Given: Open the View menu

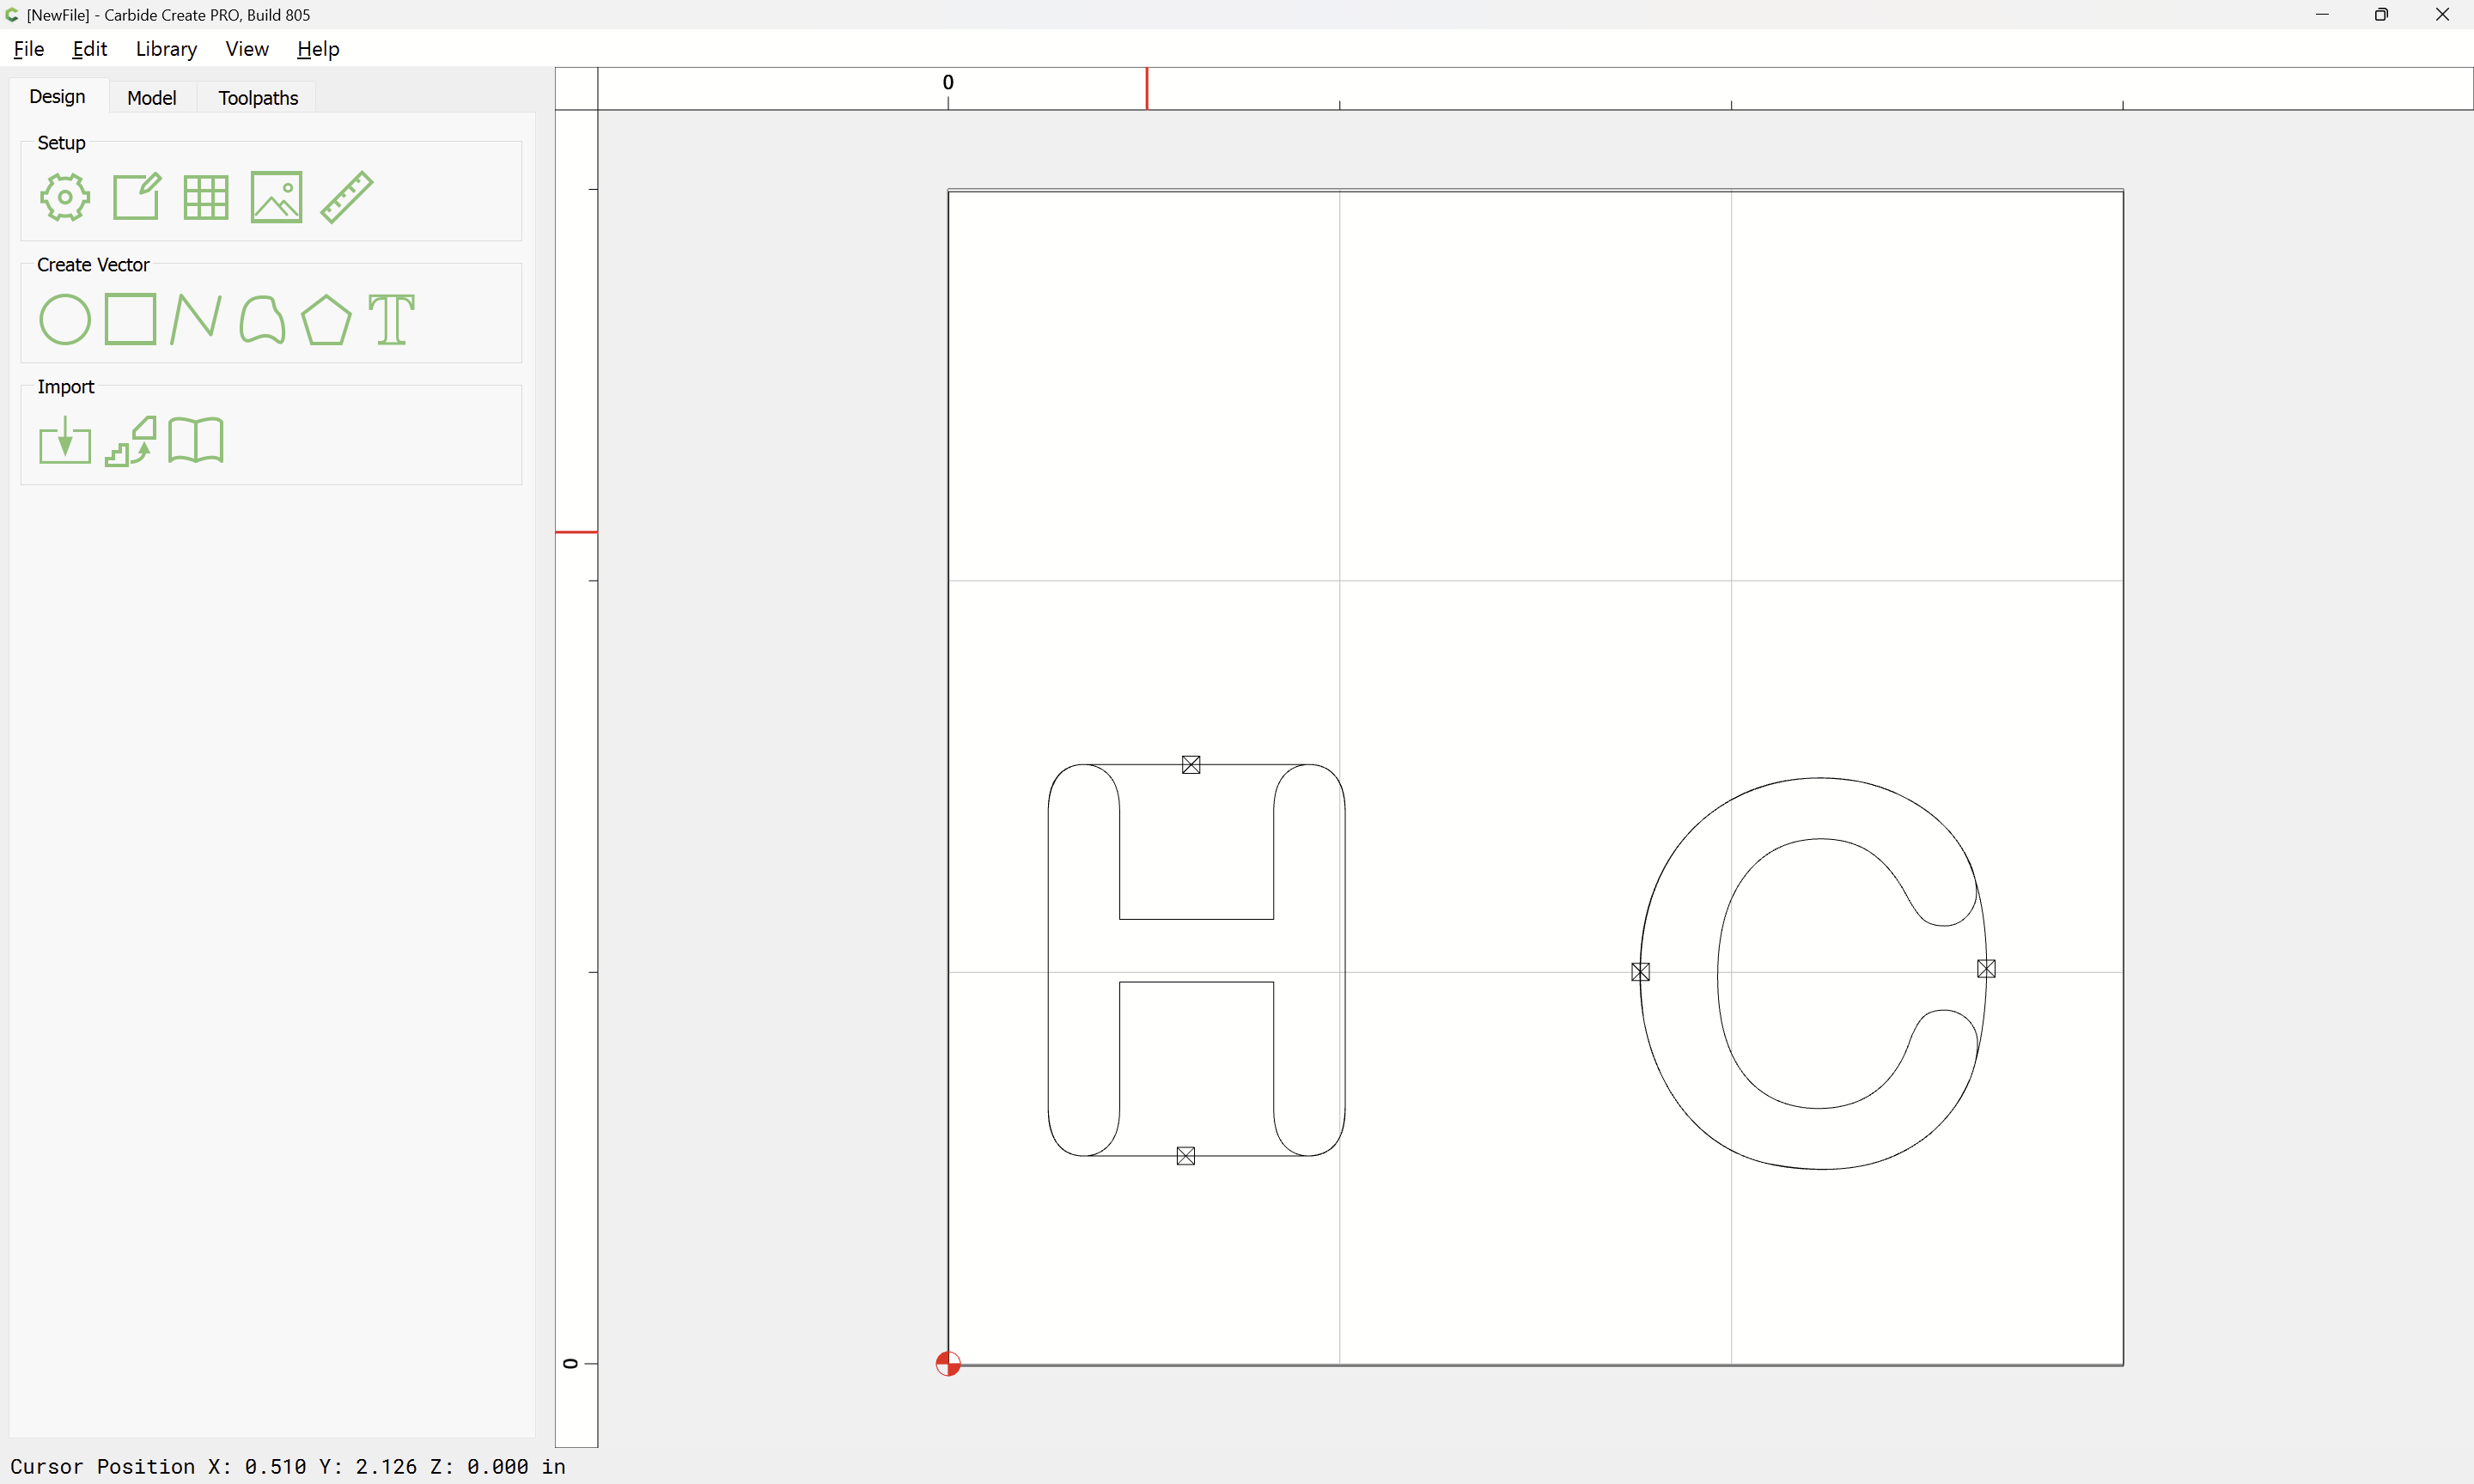Looking at the screenshot, I should point(247,49).
